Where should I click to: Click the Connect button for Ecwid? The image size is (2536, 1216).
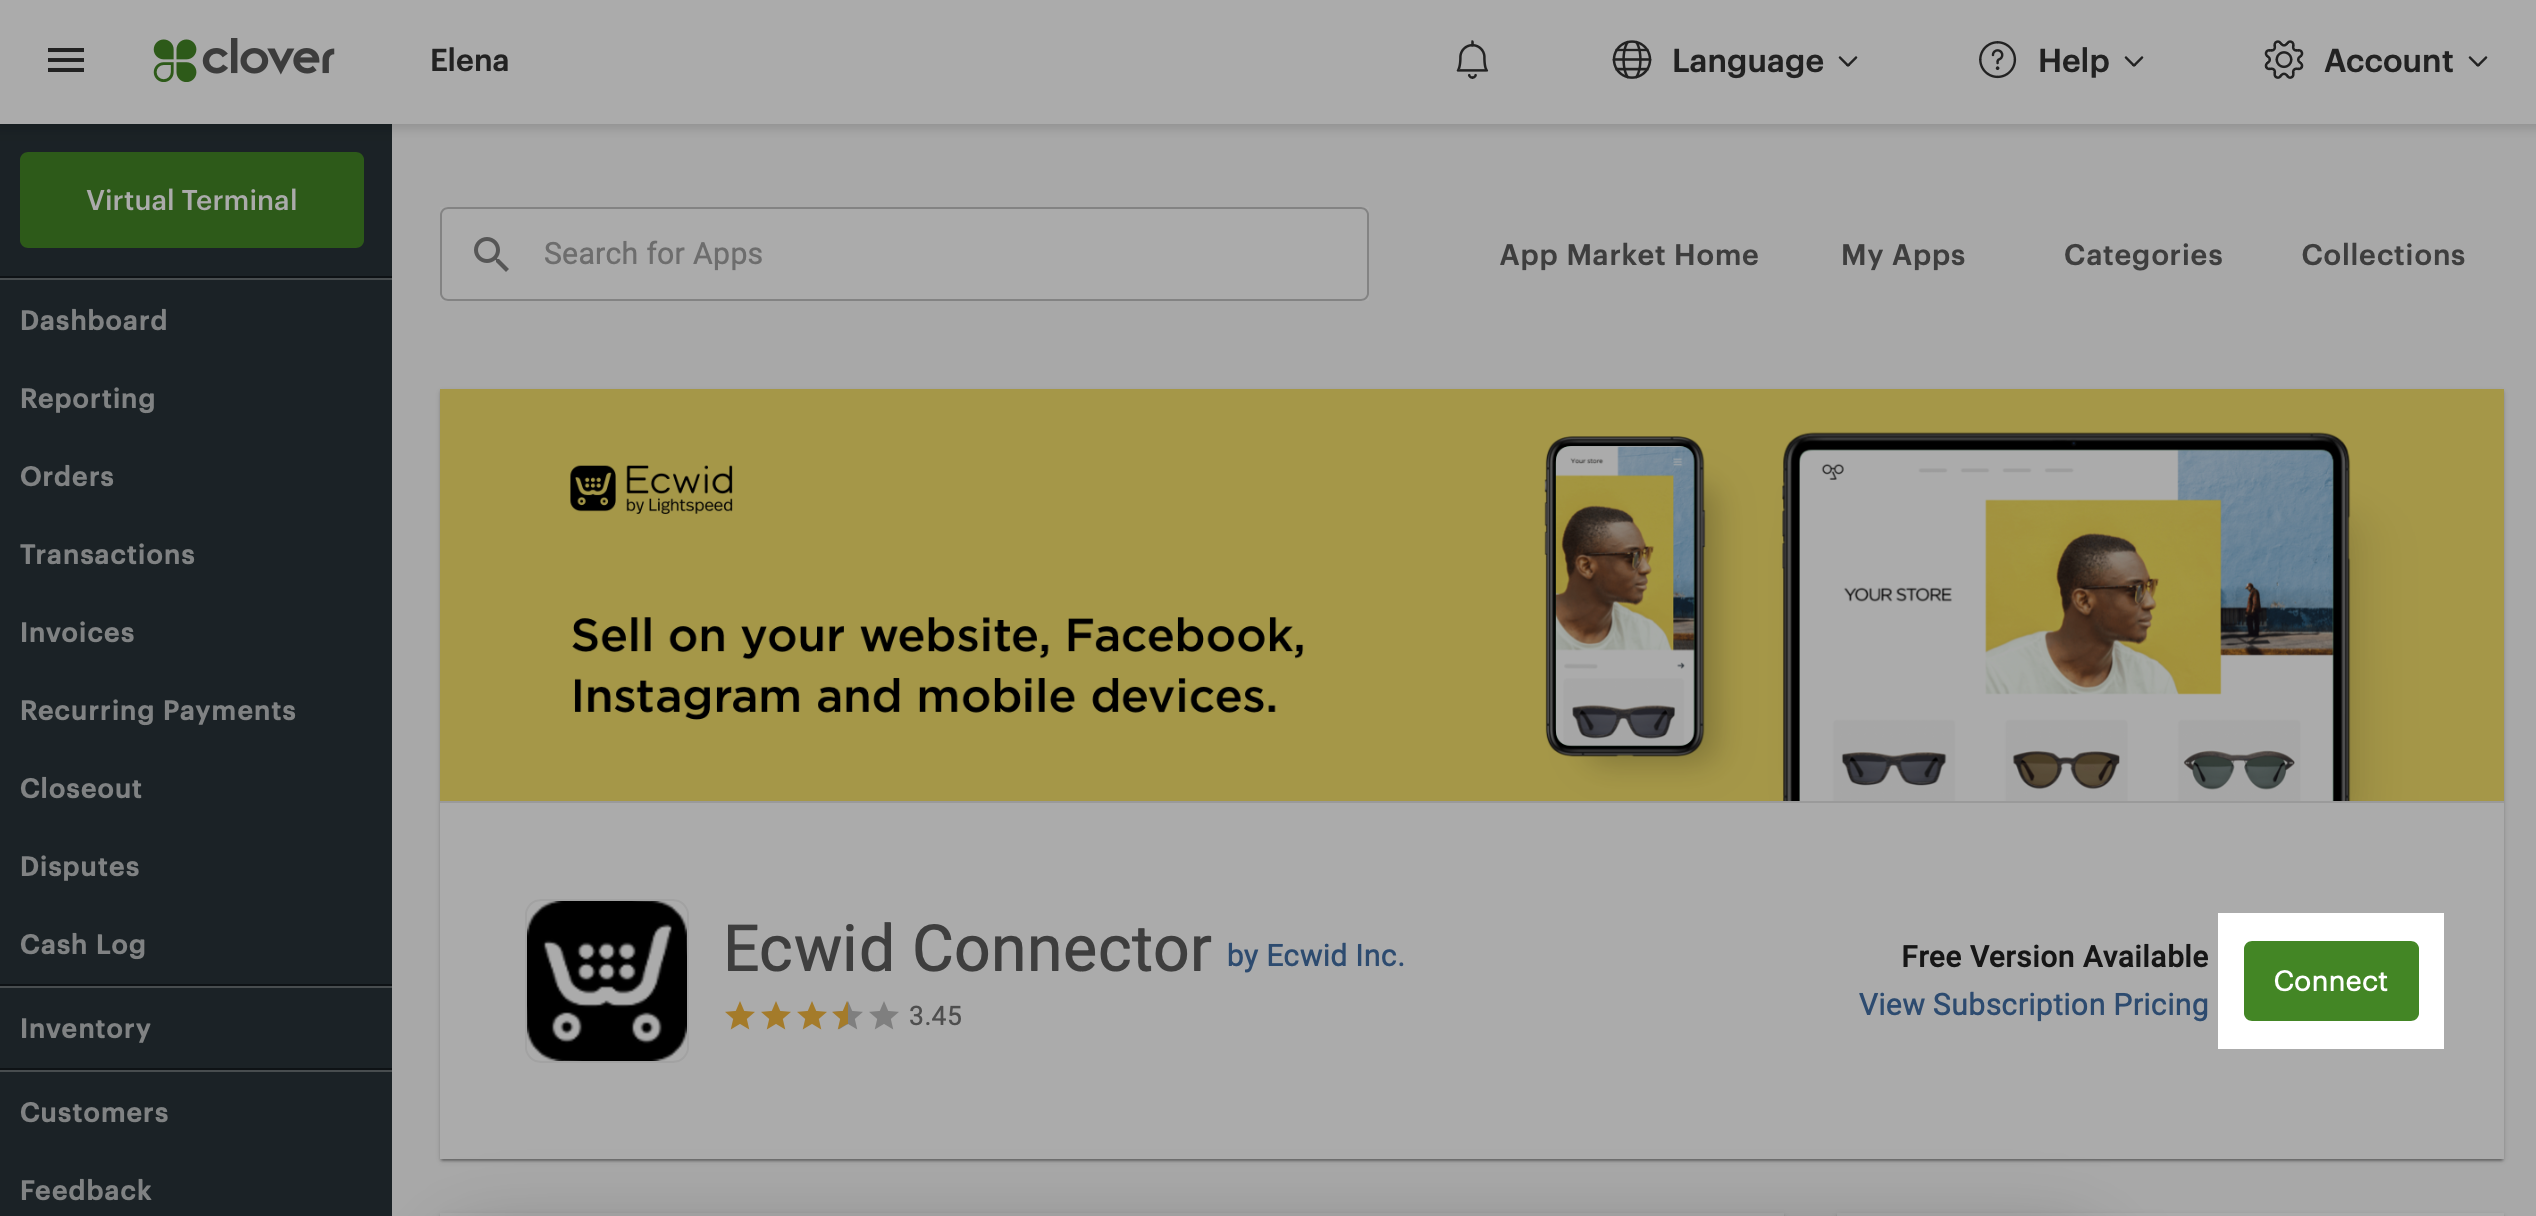[x=2329, y=980]
